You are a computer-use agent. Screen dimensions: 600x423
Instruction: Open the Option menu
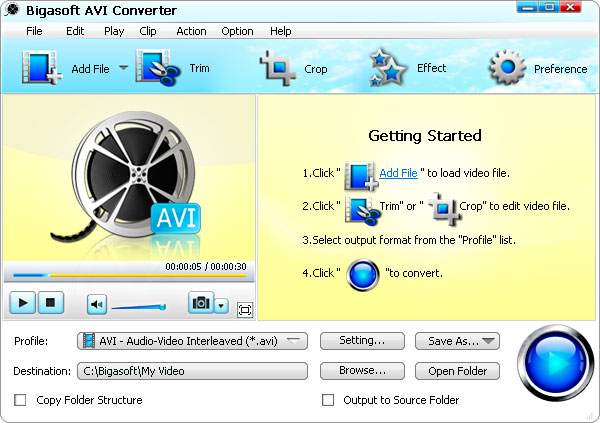tap(237, 31)
